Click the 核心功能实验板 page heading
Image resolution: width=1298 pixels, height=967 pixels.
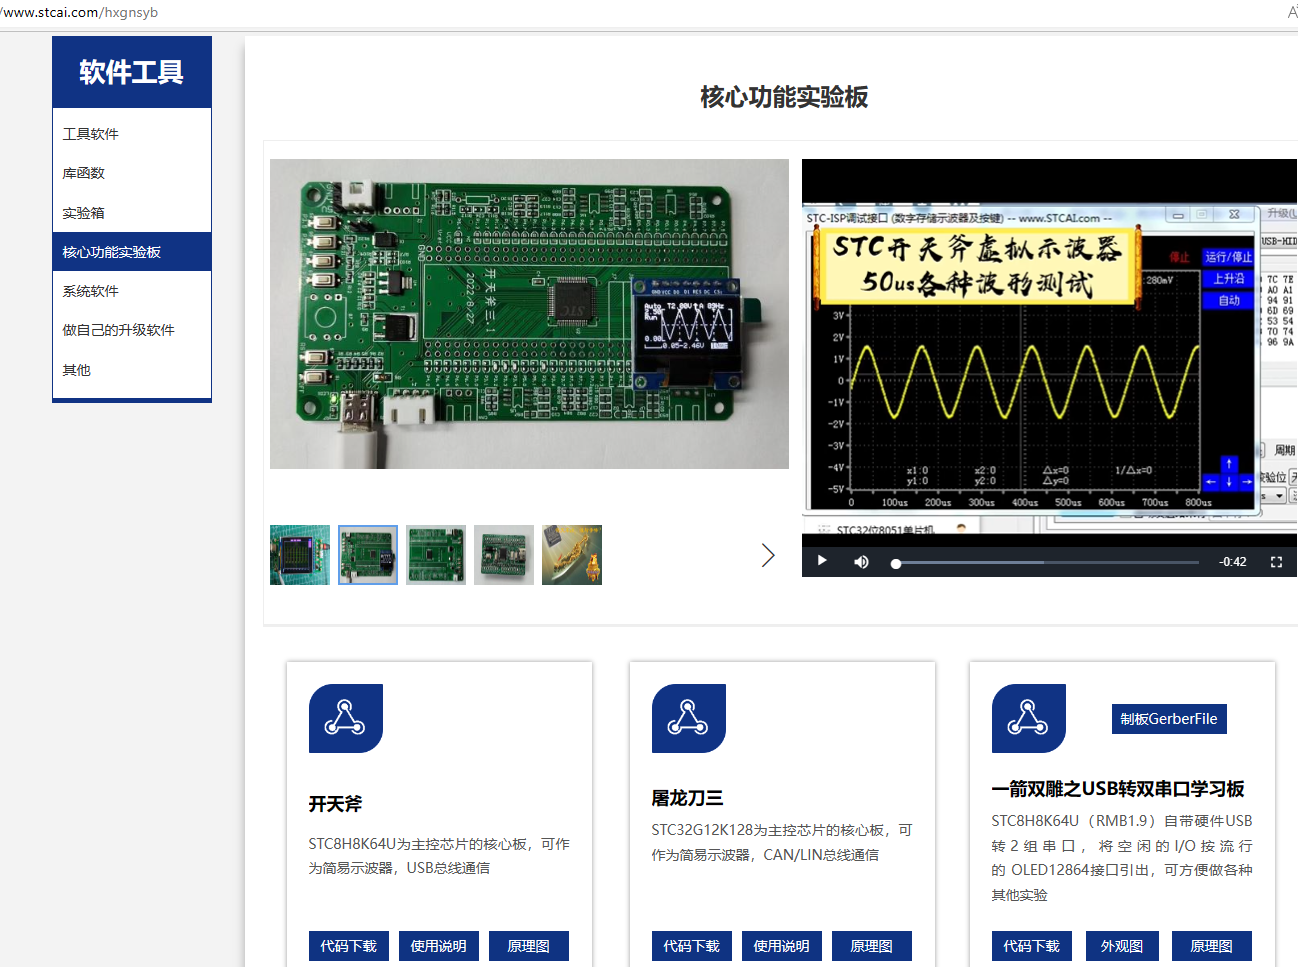[784, 97]
